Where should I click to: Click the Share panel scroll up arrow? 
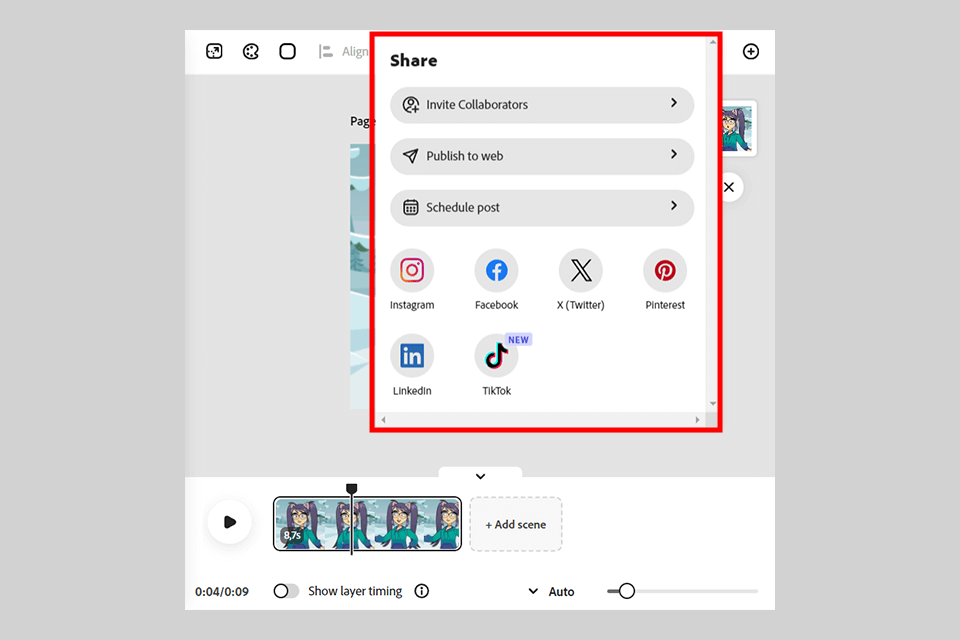click(713, 42)
